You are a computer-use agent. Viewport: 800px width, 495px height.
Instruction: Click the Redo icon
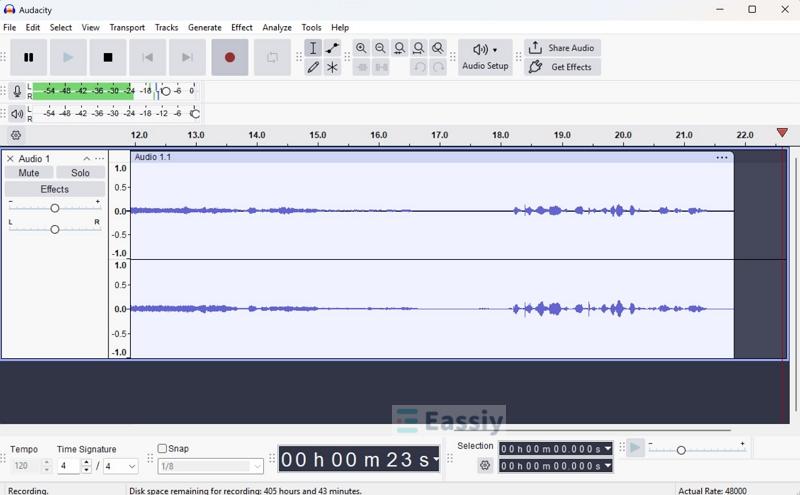(x=438, y=67)
